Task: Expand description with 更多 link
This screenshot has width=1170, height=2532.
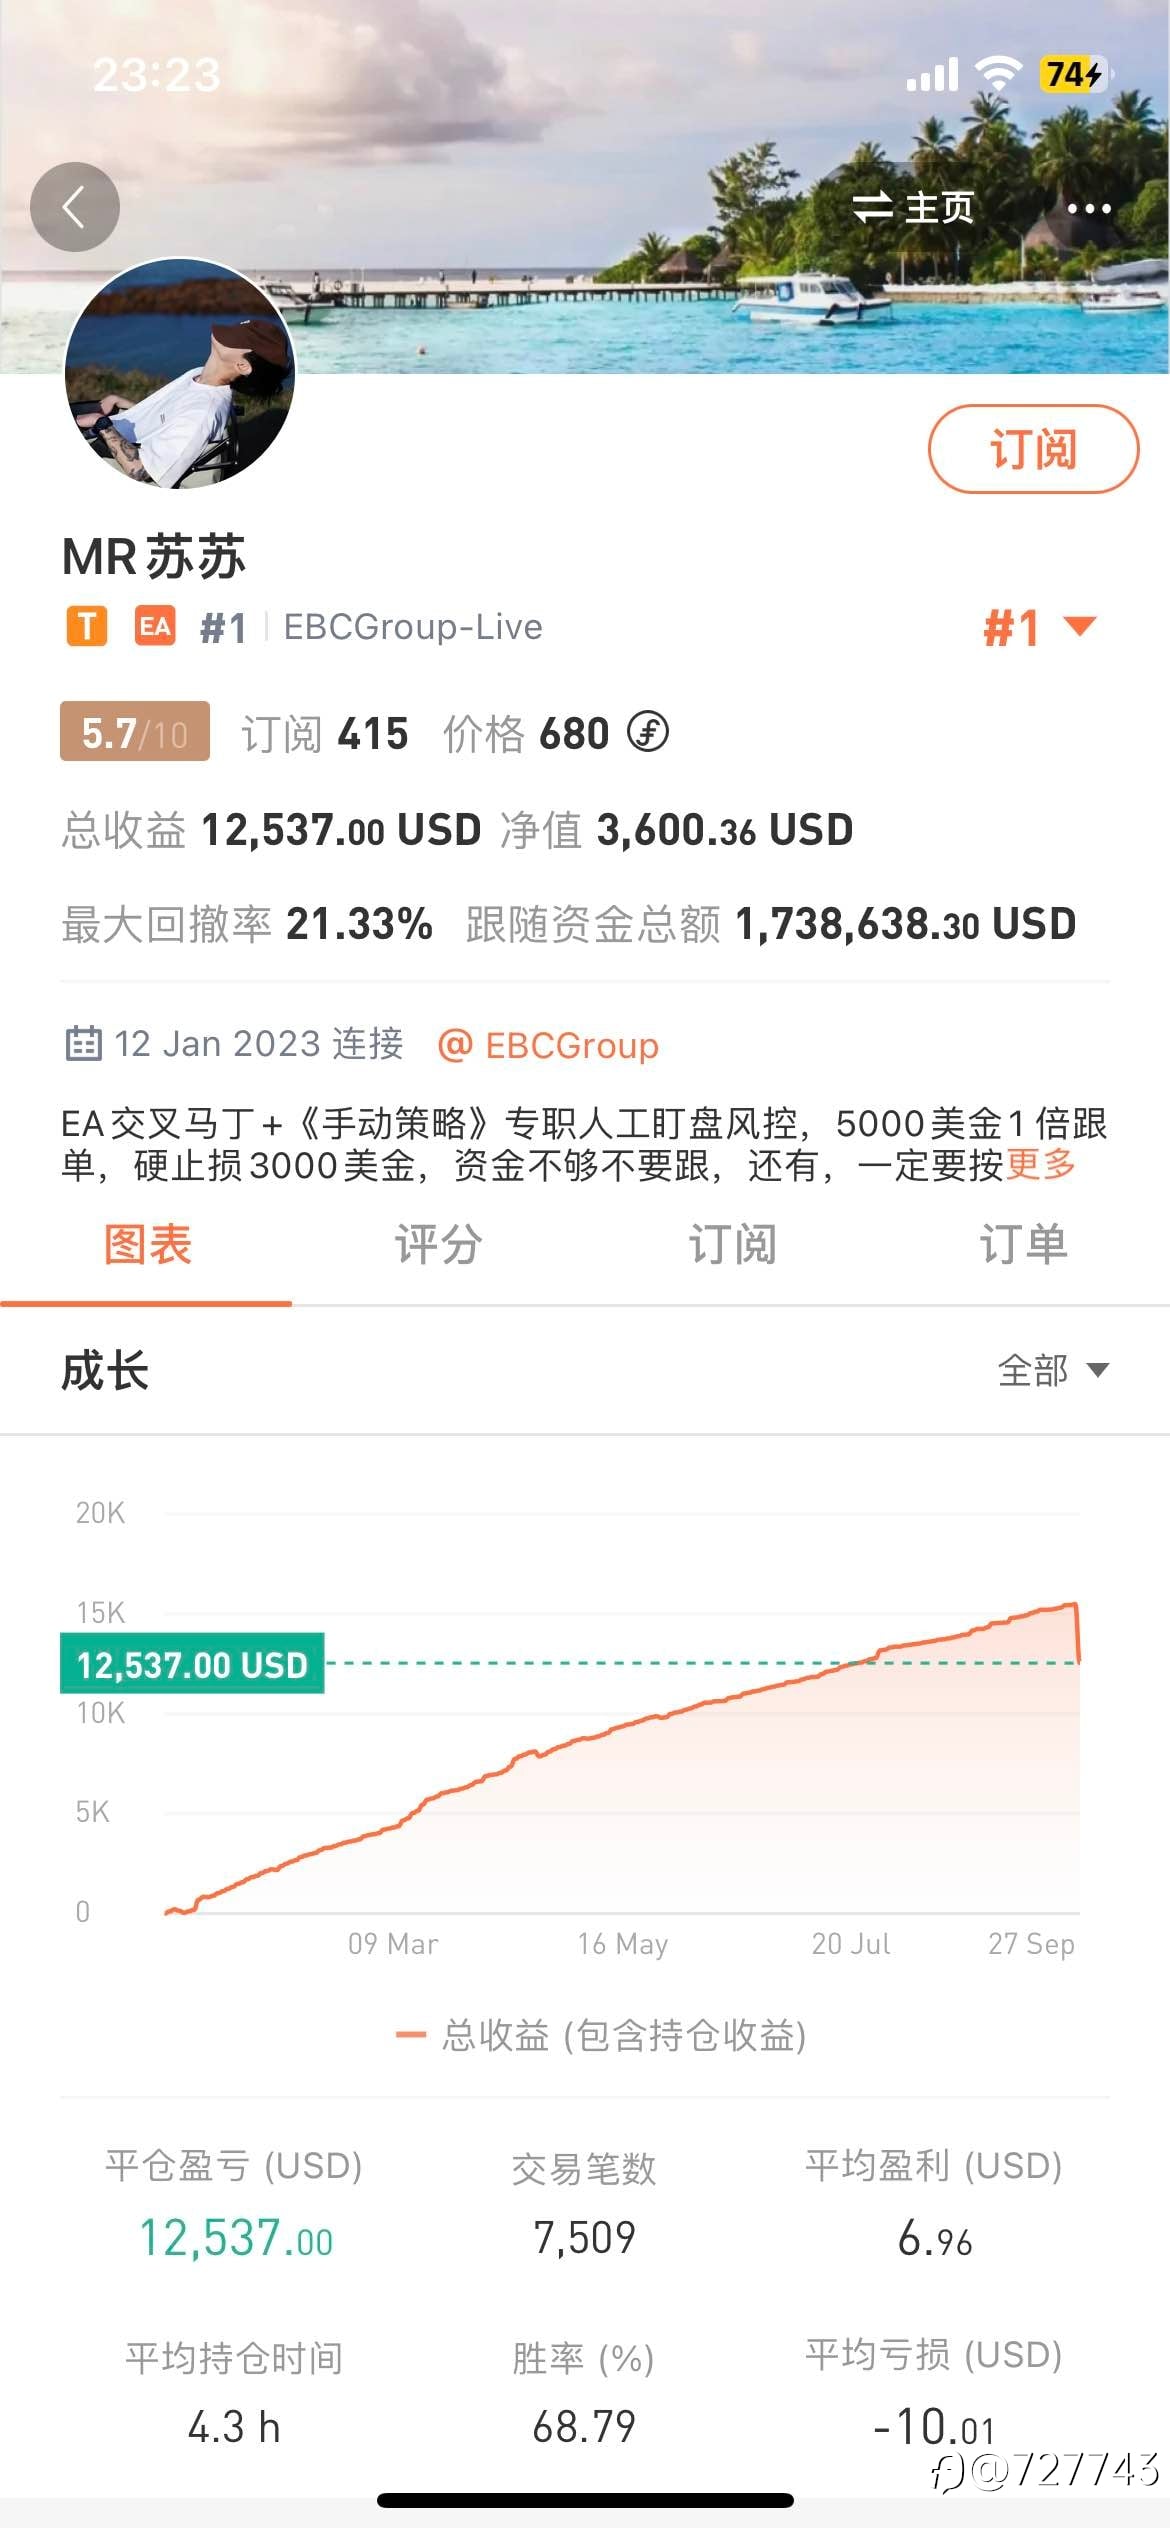Action: 1041,1165
